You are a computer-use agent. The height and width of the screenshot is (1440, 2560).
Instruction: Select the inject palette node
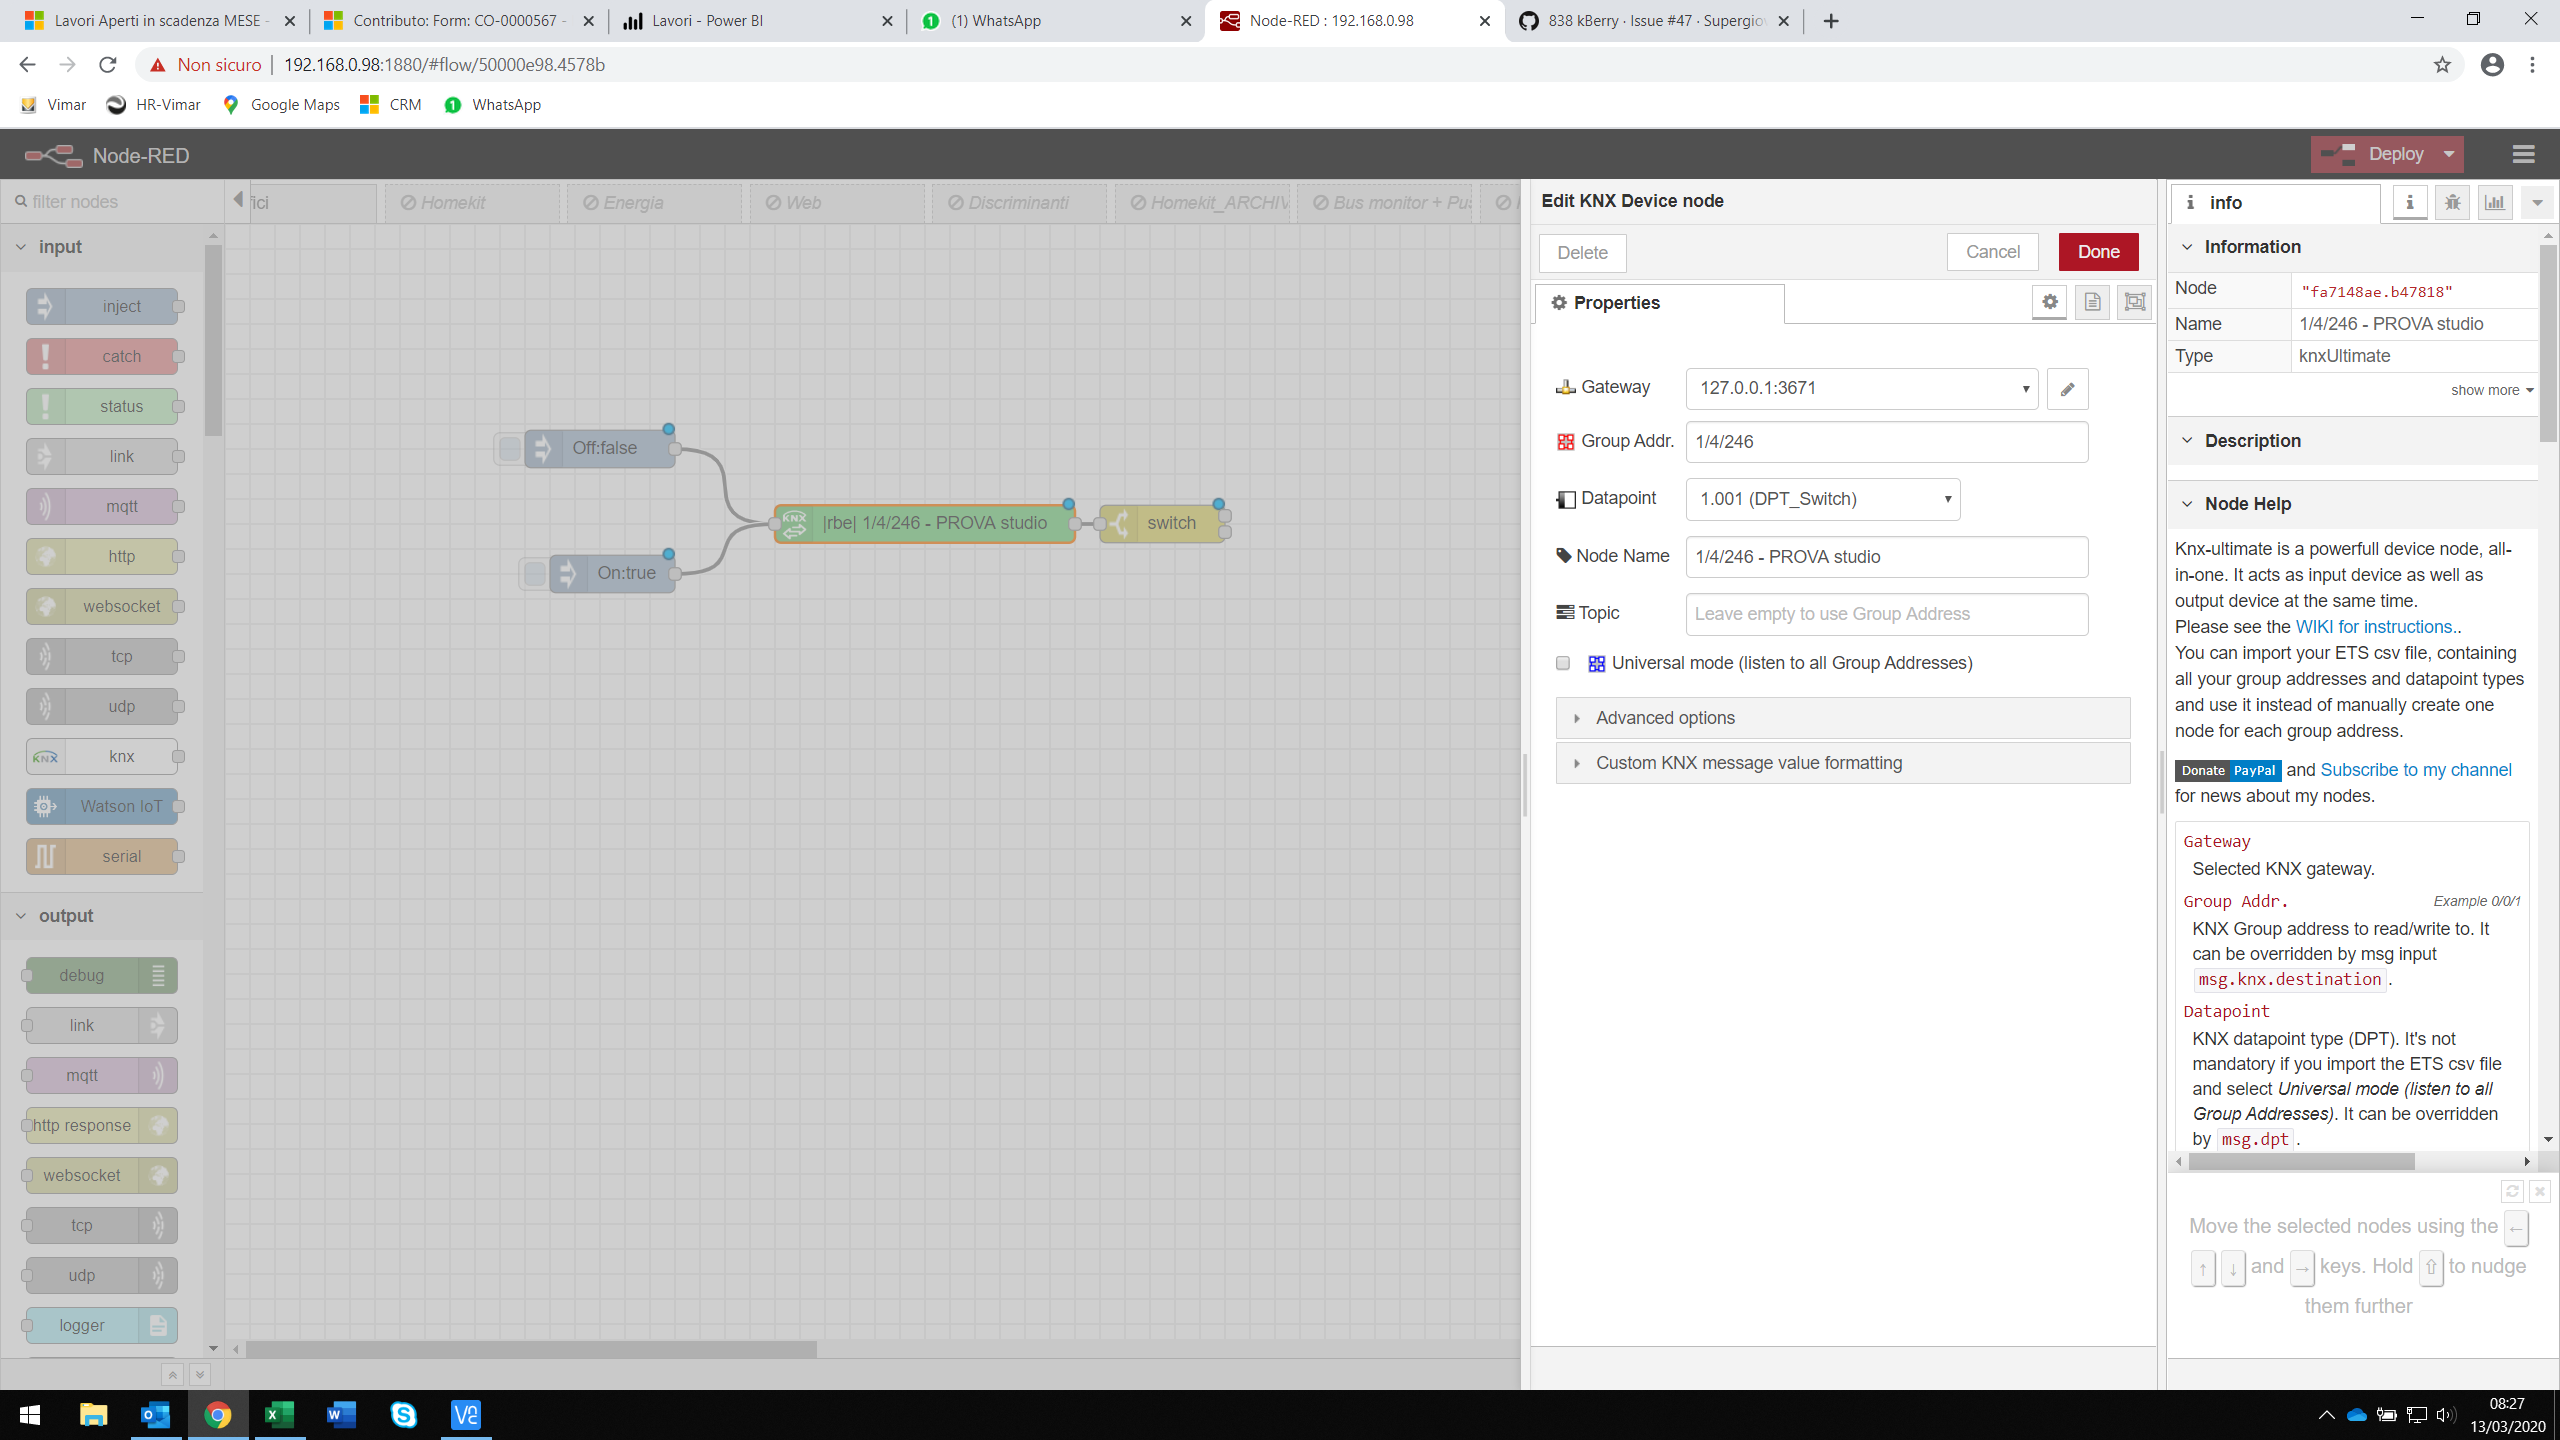click(x=102, y=307)
